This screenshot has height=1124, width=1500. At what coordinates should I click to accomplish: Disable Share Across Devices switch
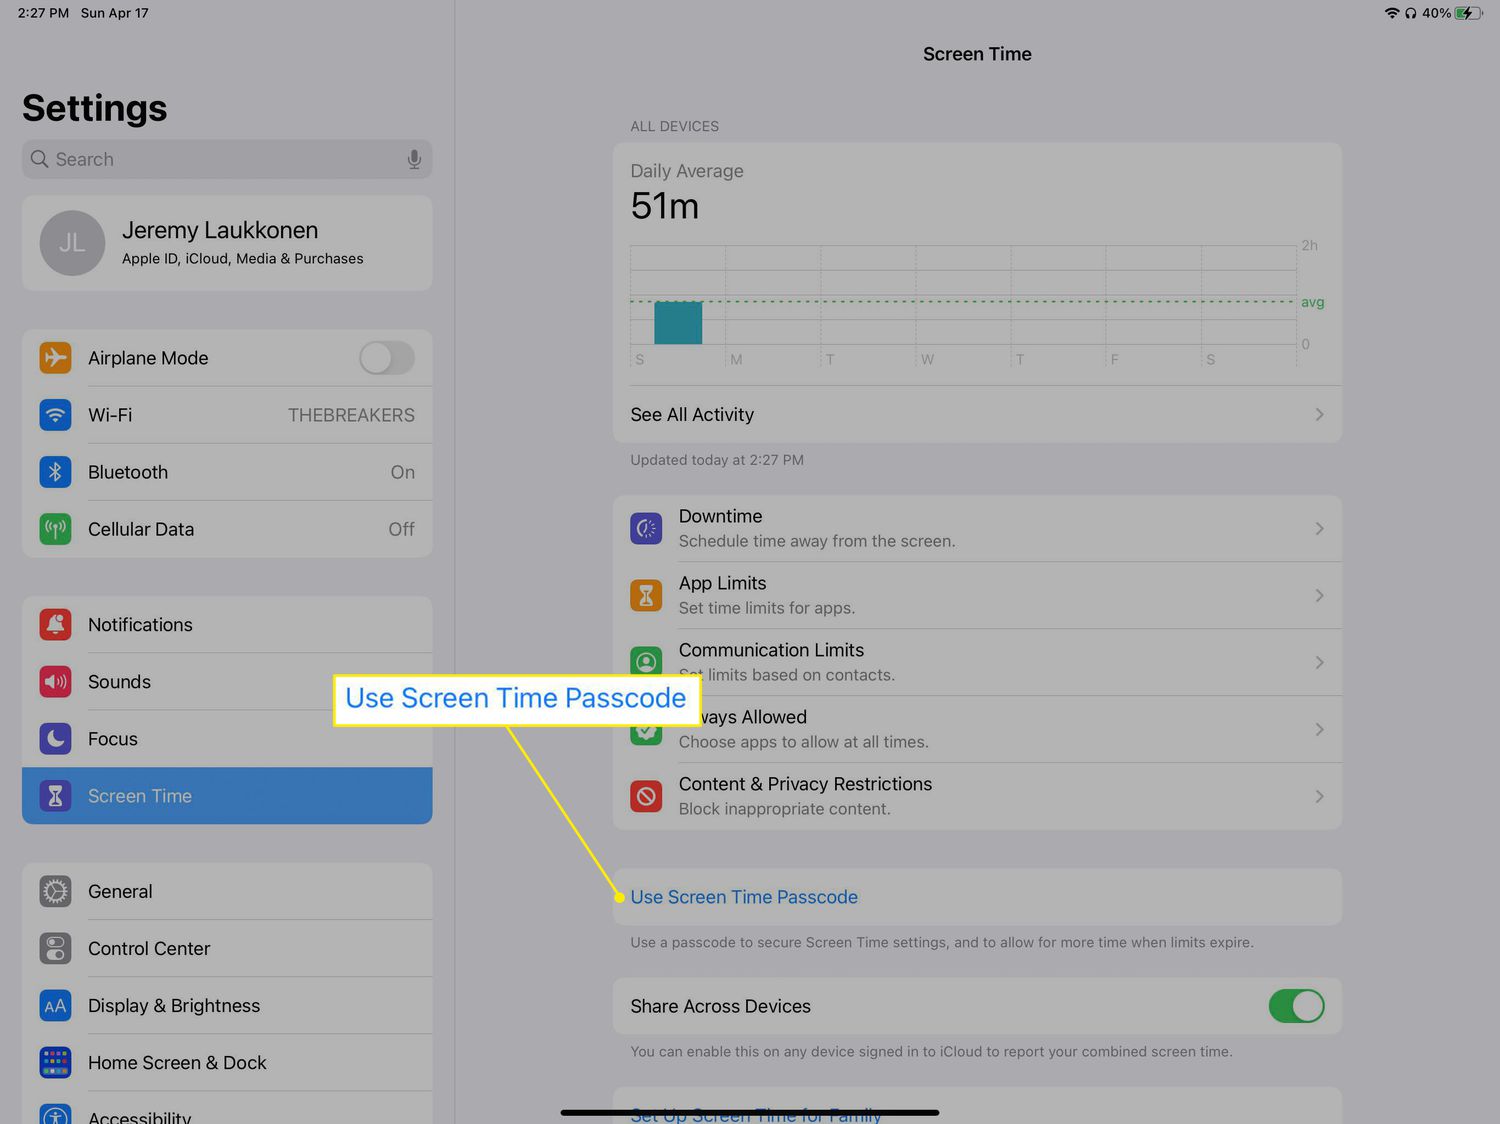[x=1296, y=1006]
